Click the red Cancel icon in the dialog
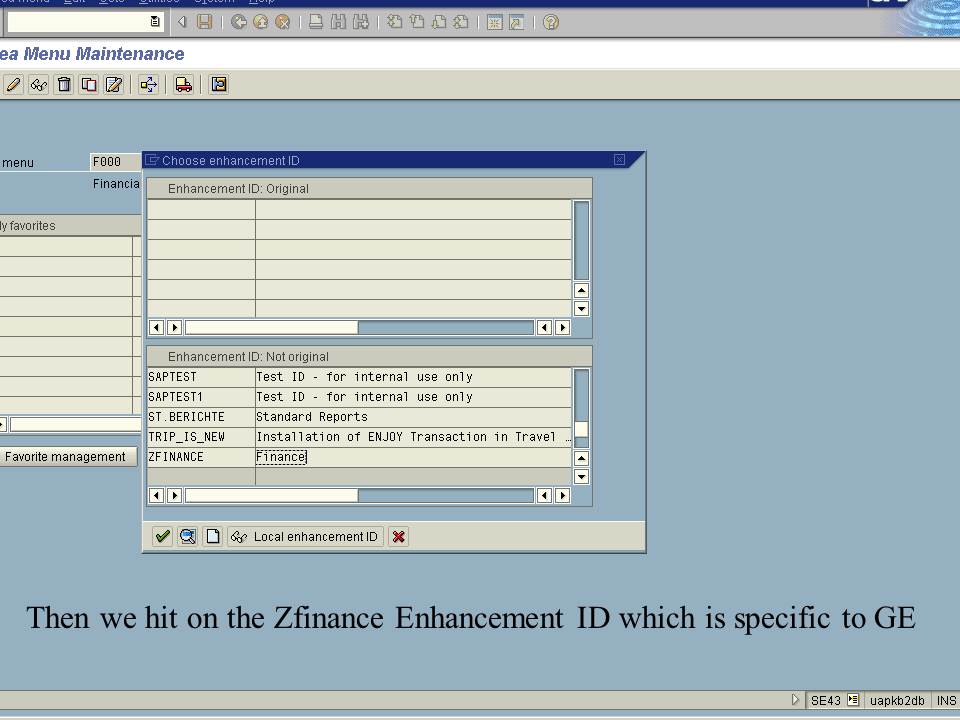The width and height of the screenshot is (960, 720). coord(397,536)
